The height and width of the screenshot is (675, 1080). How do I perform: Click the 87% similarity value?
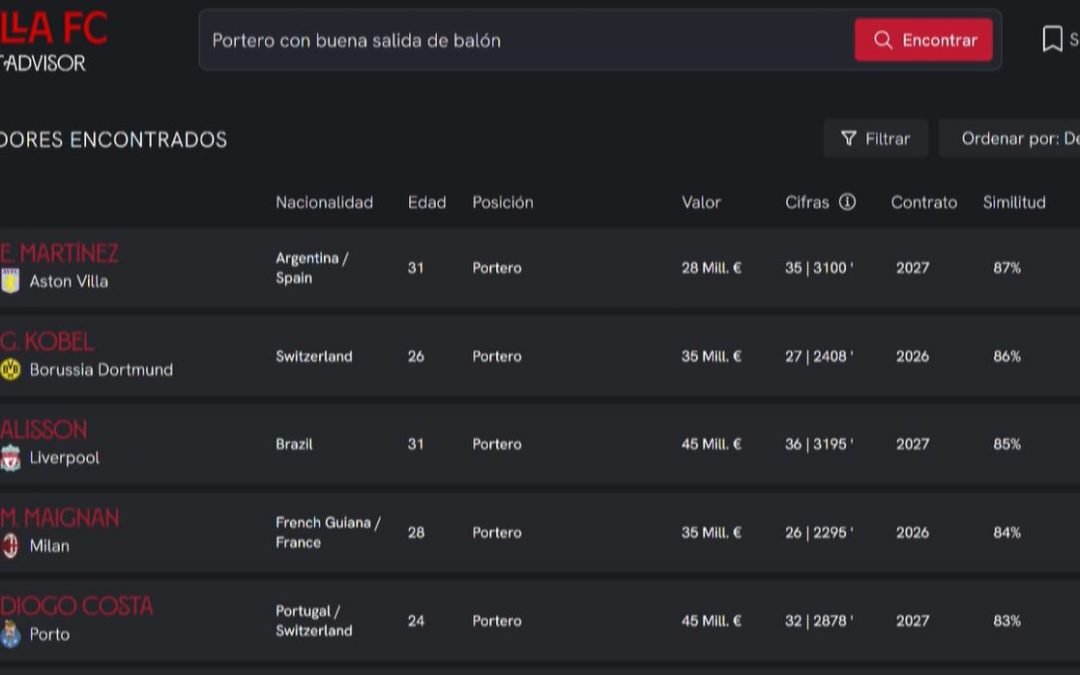tap(1007, 268)
